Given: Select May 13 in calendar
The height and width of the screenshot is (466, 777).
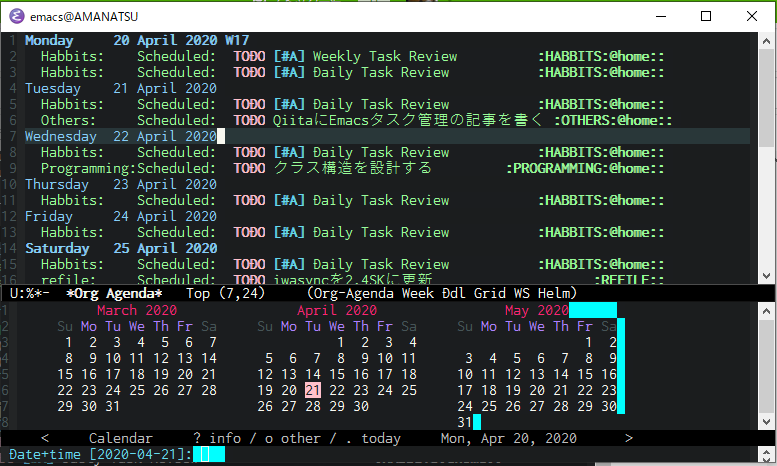Looking at the screenshot, I should 537,374.
